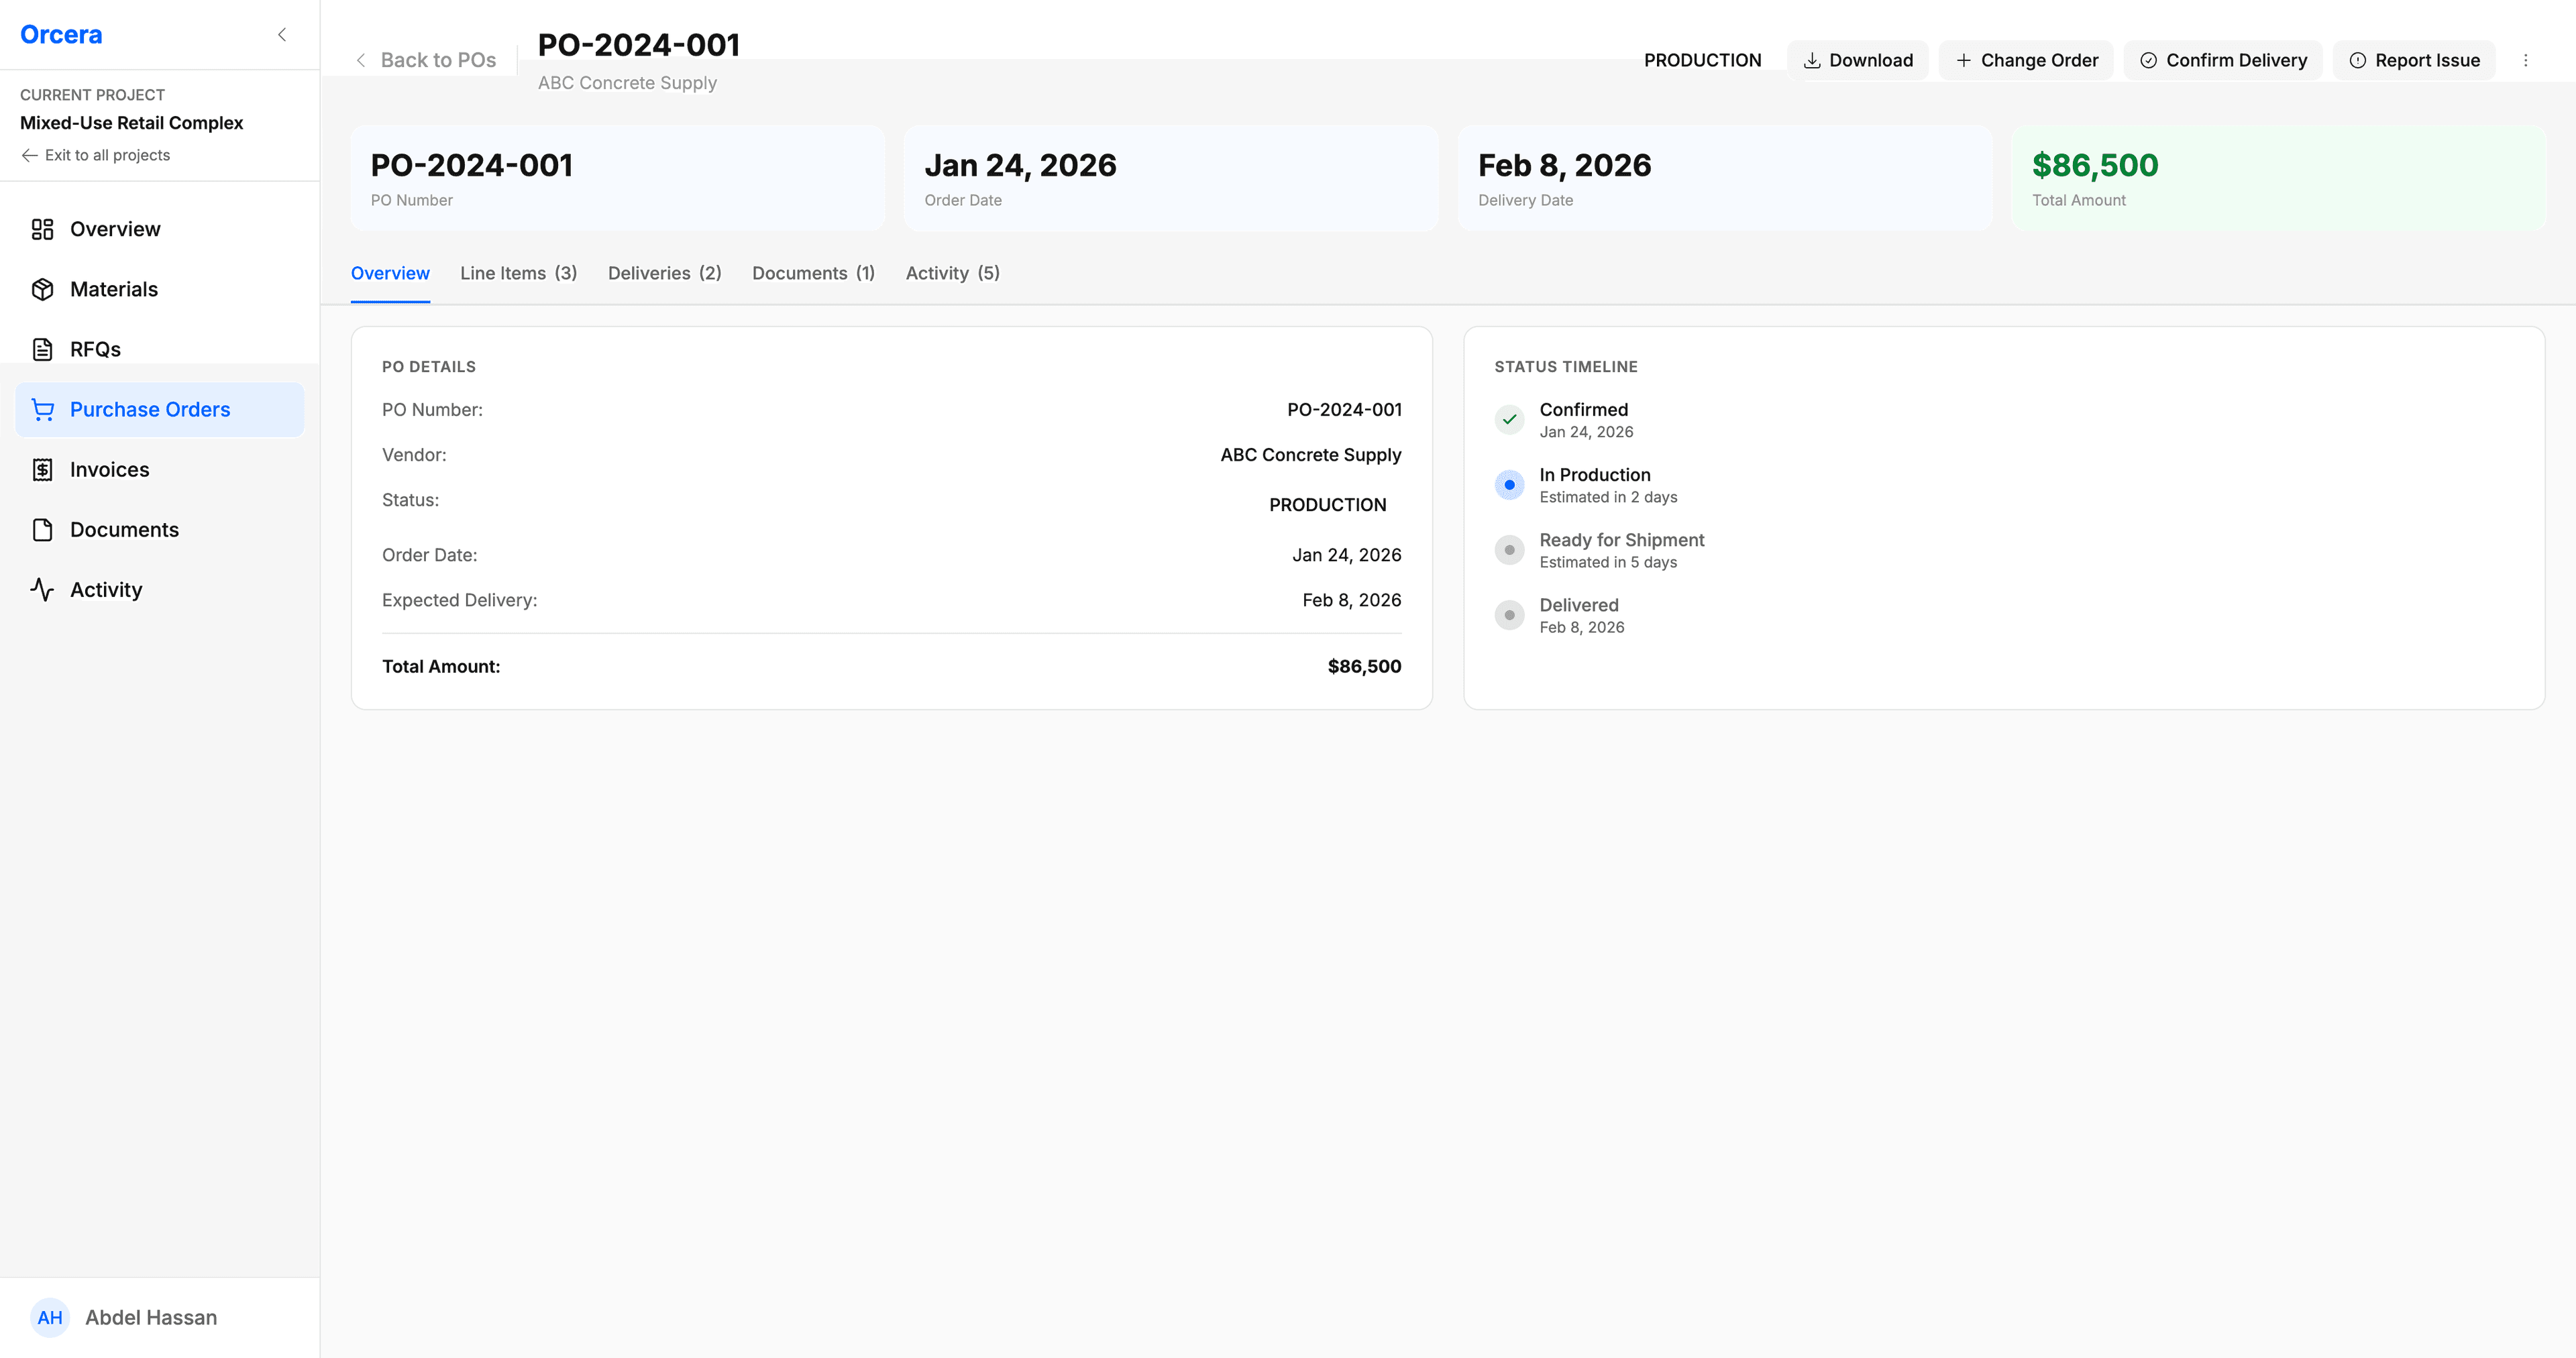Select the Activity waveform icon
The width and height of the screenshot is (2576, 1358).
pyautogui.click(x=43, y=589)
